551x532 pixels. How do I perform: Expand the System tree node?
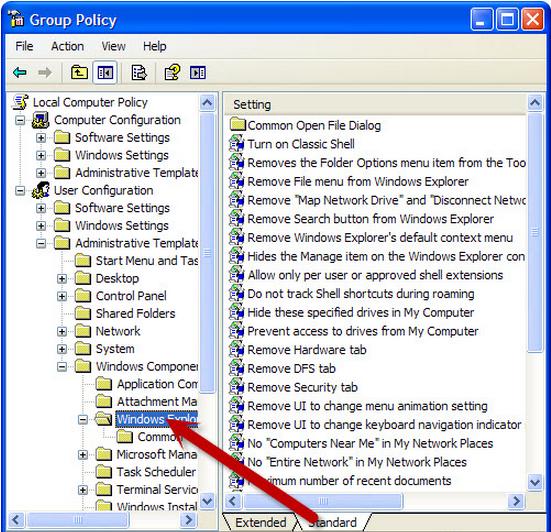pos(62,349)
